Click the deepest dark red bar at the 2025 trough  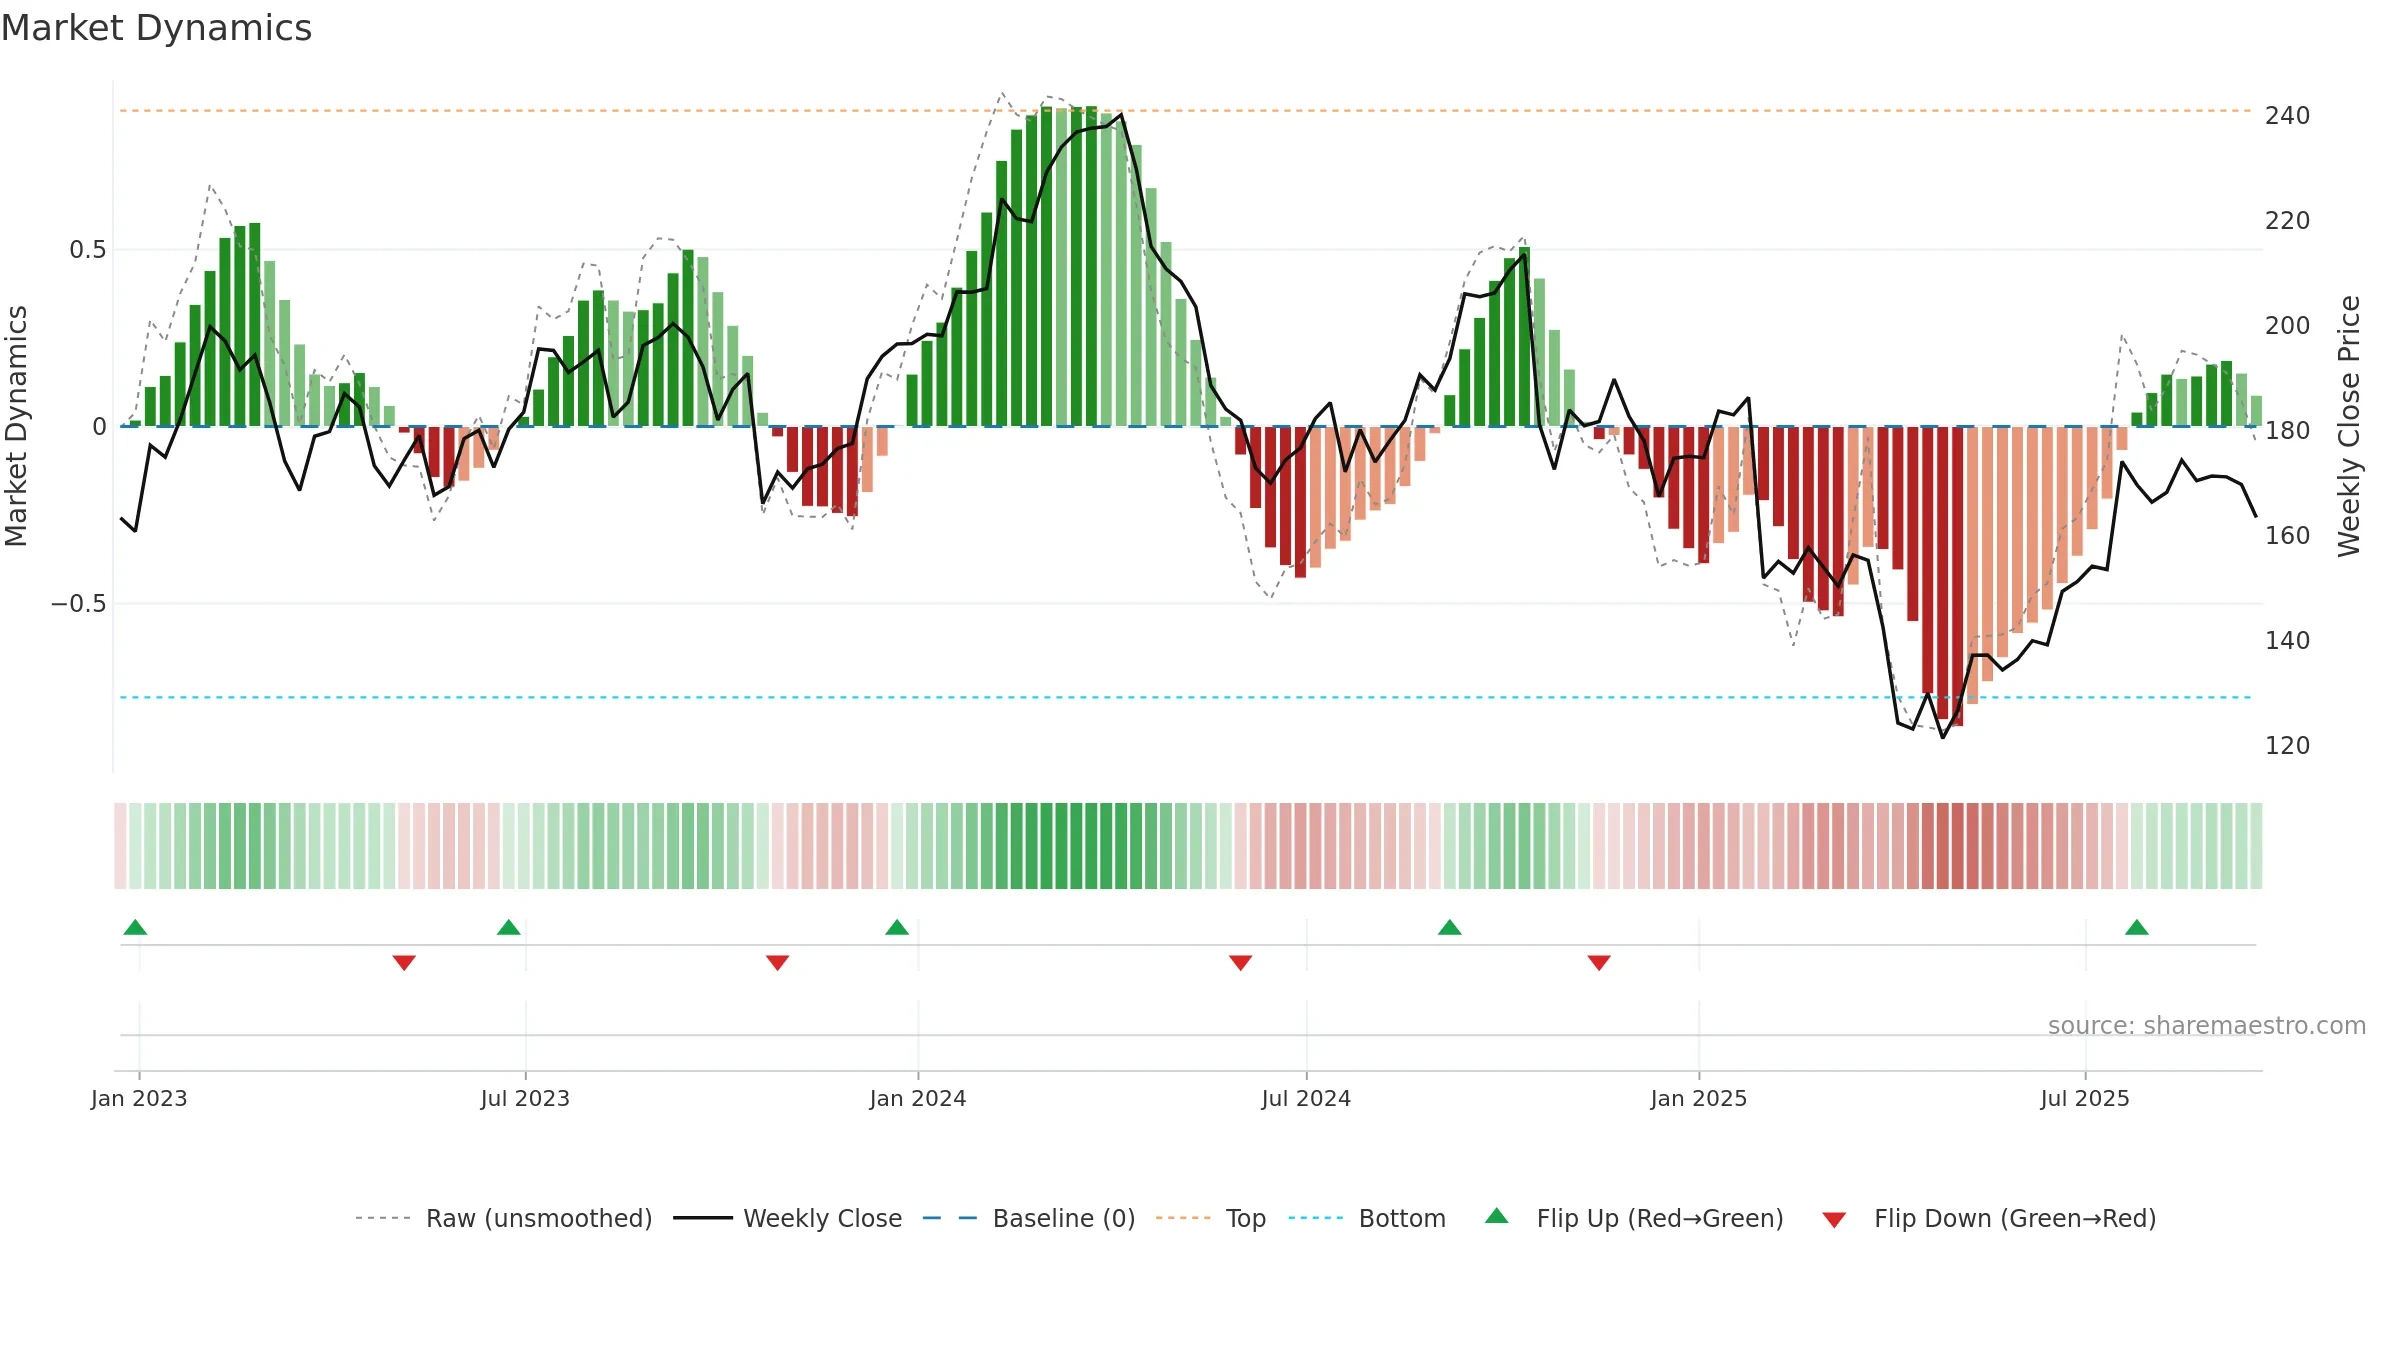click(x=1957, y=576)
